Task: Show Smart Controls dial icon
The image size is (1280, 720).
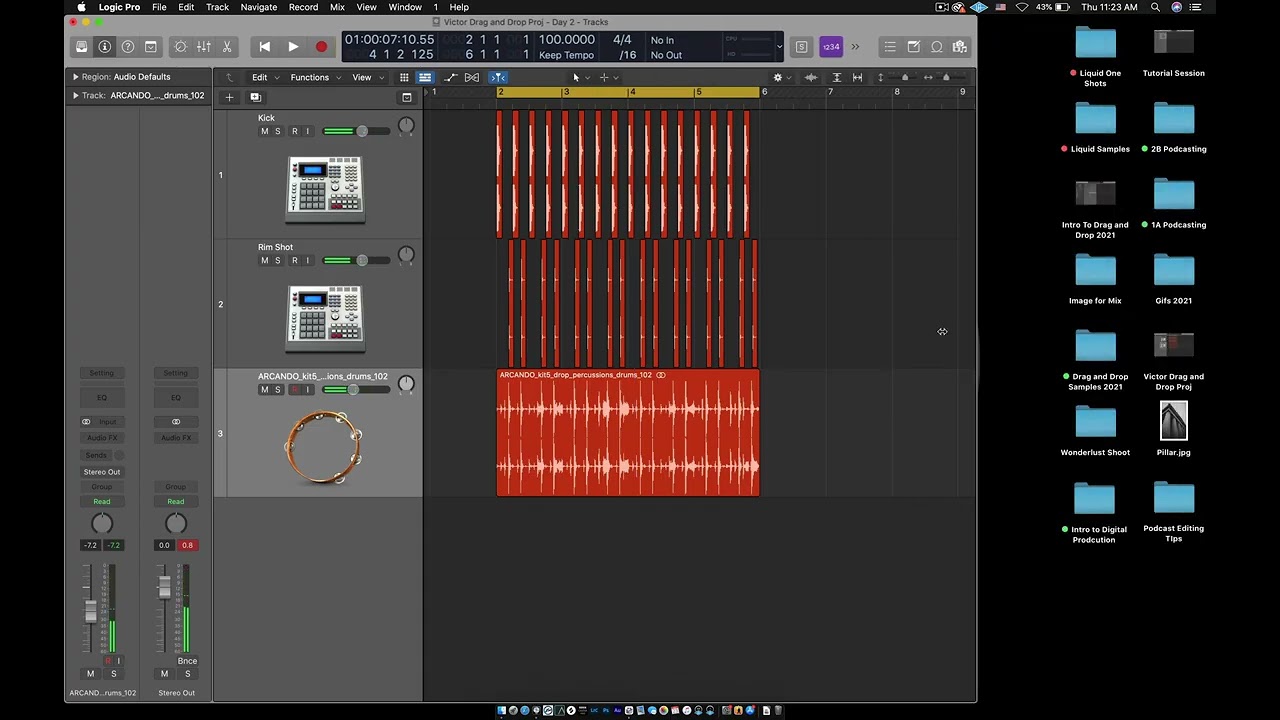Action: pyautogui.click(x=181, y=47)
